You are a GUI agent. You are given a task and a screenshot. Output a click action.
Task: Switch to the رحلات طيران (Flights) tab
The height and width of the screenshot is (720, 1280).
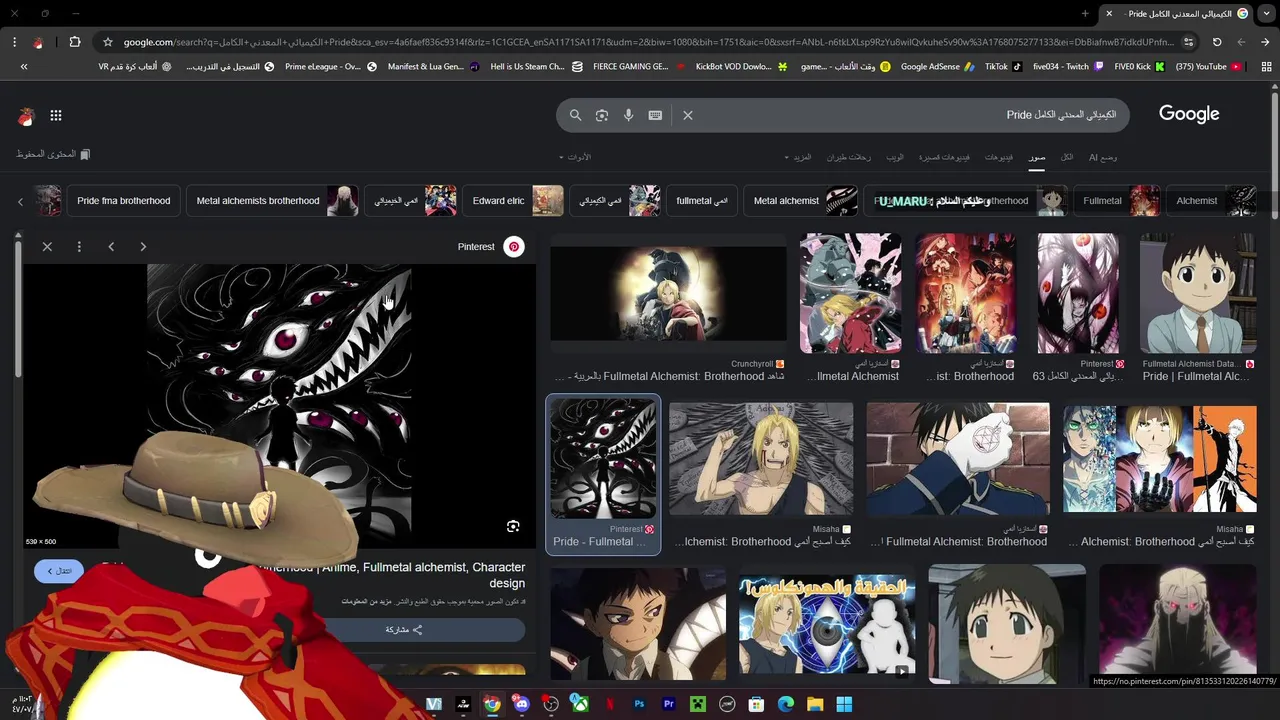(x=849, y=157)
